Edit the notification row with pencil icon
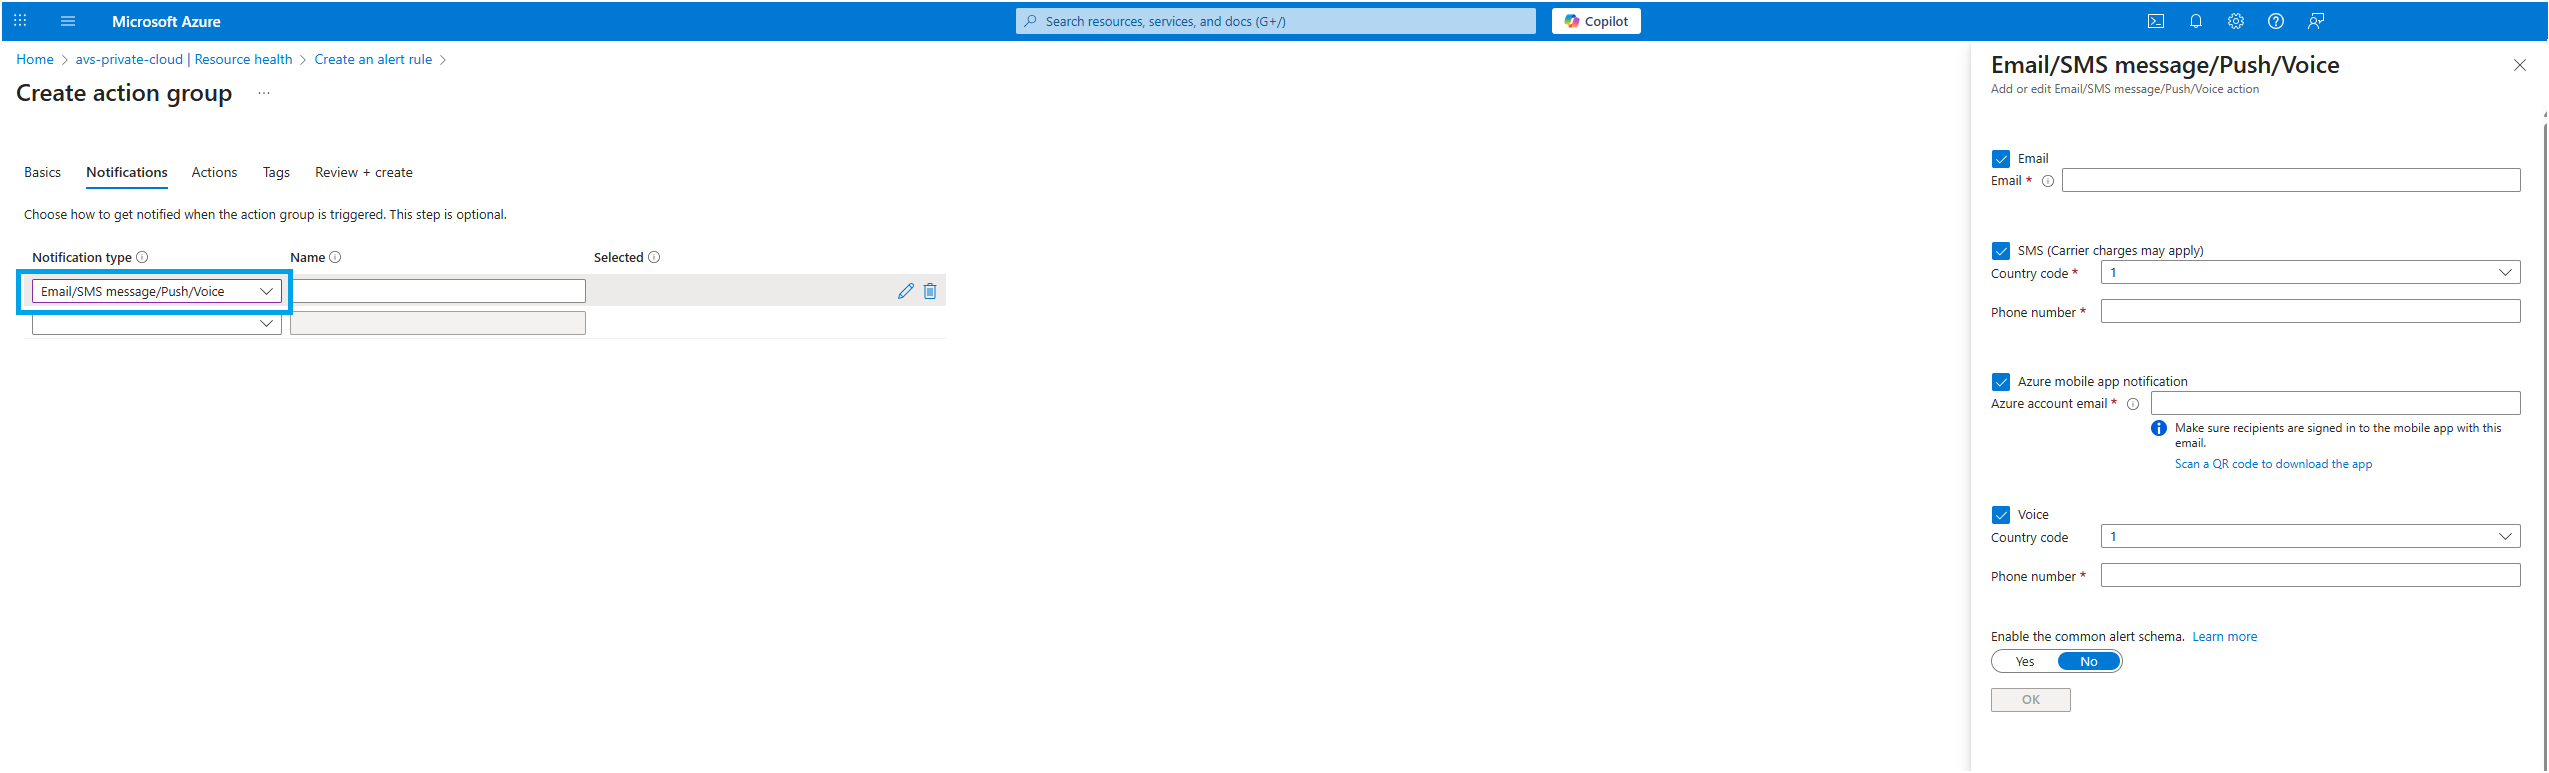2549x773 pixels. 906,291
